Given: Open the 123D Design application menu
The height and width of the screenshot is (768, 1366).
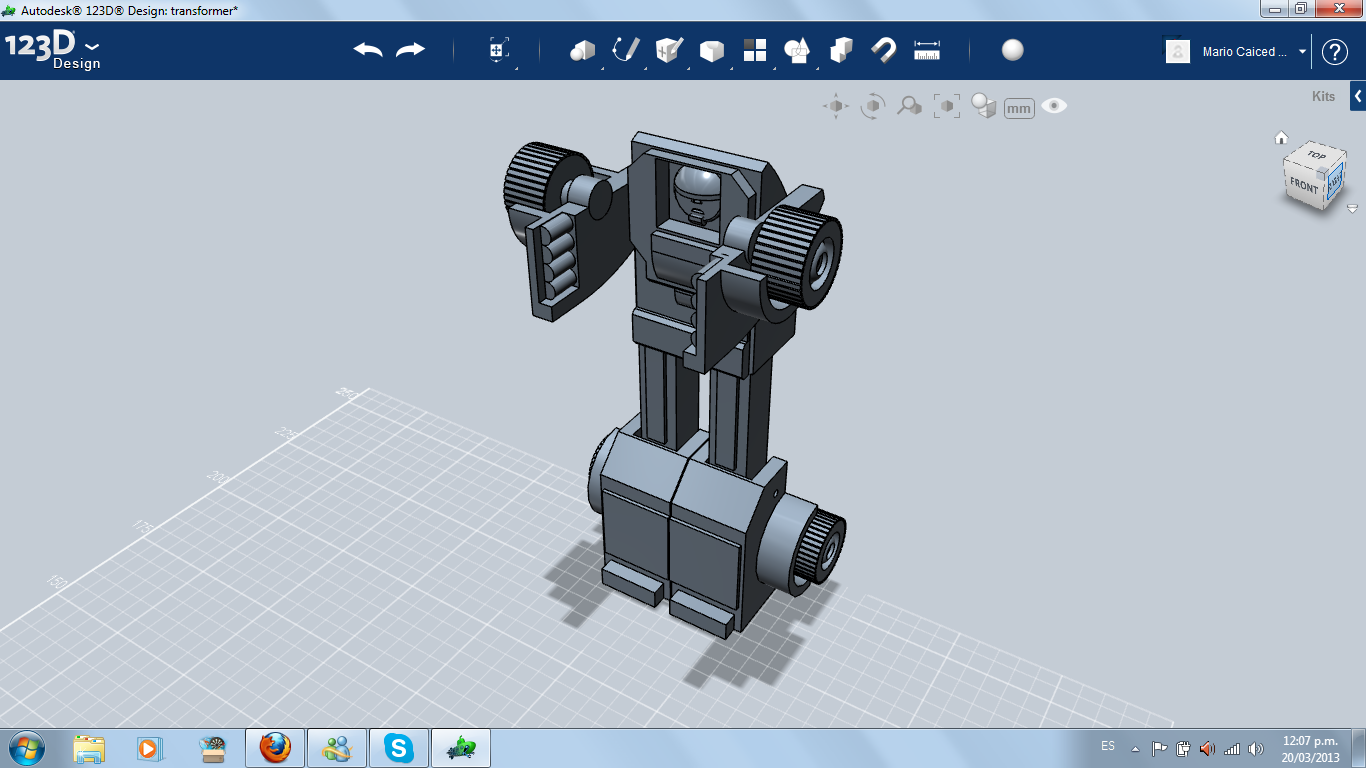Looking at the screenshot, I should pyautogui.click(x=52, y=50).
